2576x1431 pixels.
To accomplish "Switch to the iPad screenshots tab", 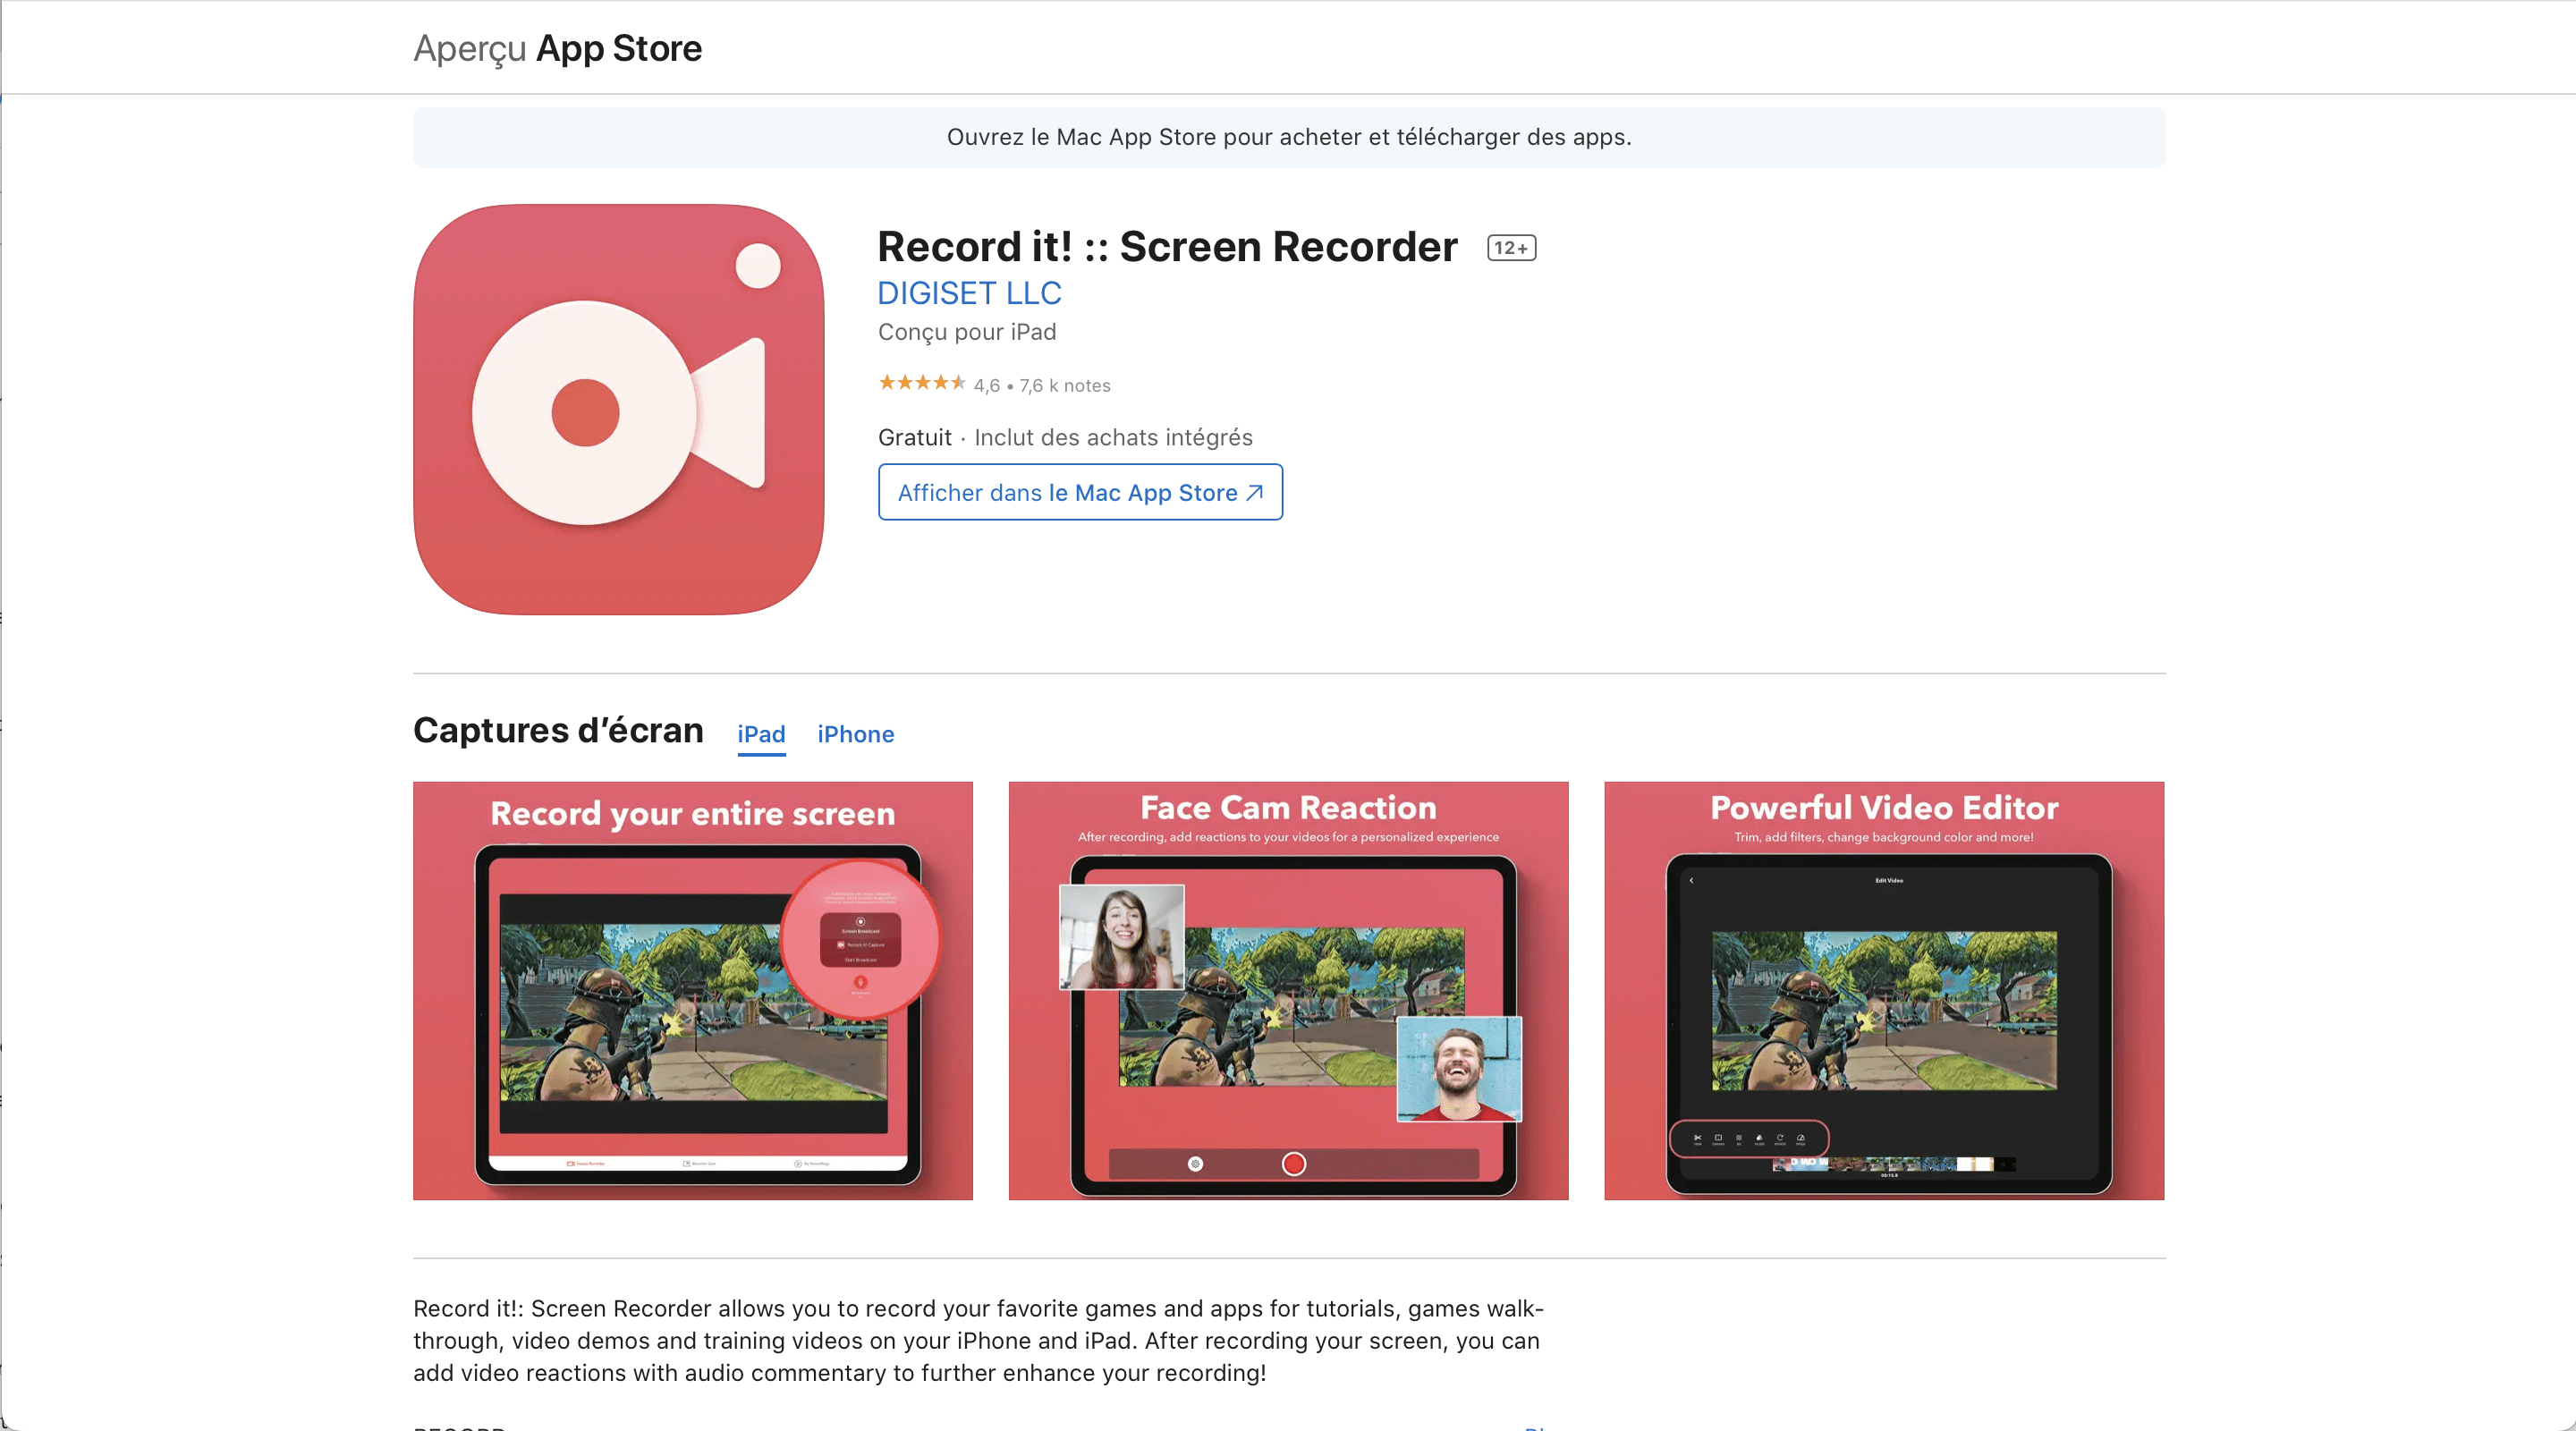I will pyautogui.click(x=761, y=734).
